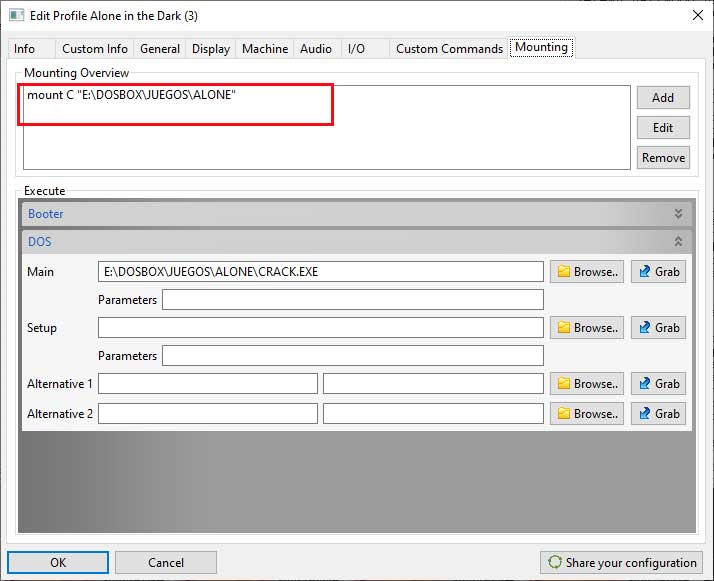Confirm changes with the OK button

58,563
